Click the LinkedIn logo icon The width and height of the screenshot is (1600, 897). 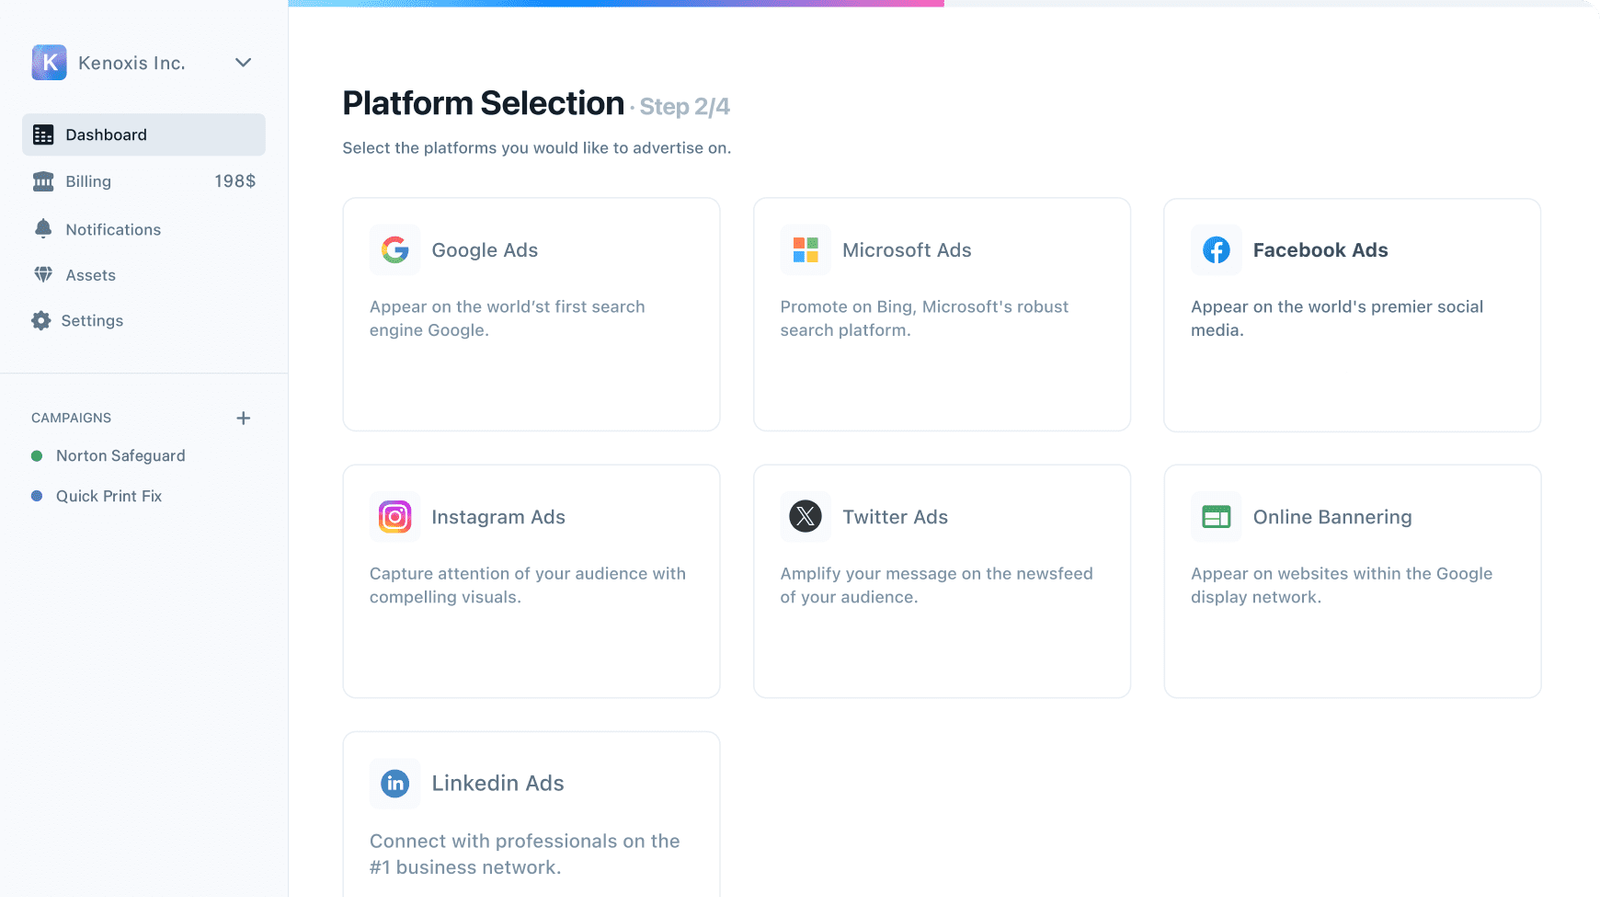(x=395, y=784)
